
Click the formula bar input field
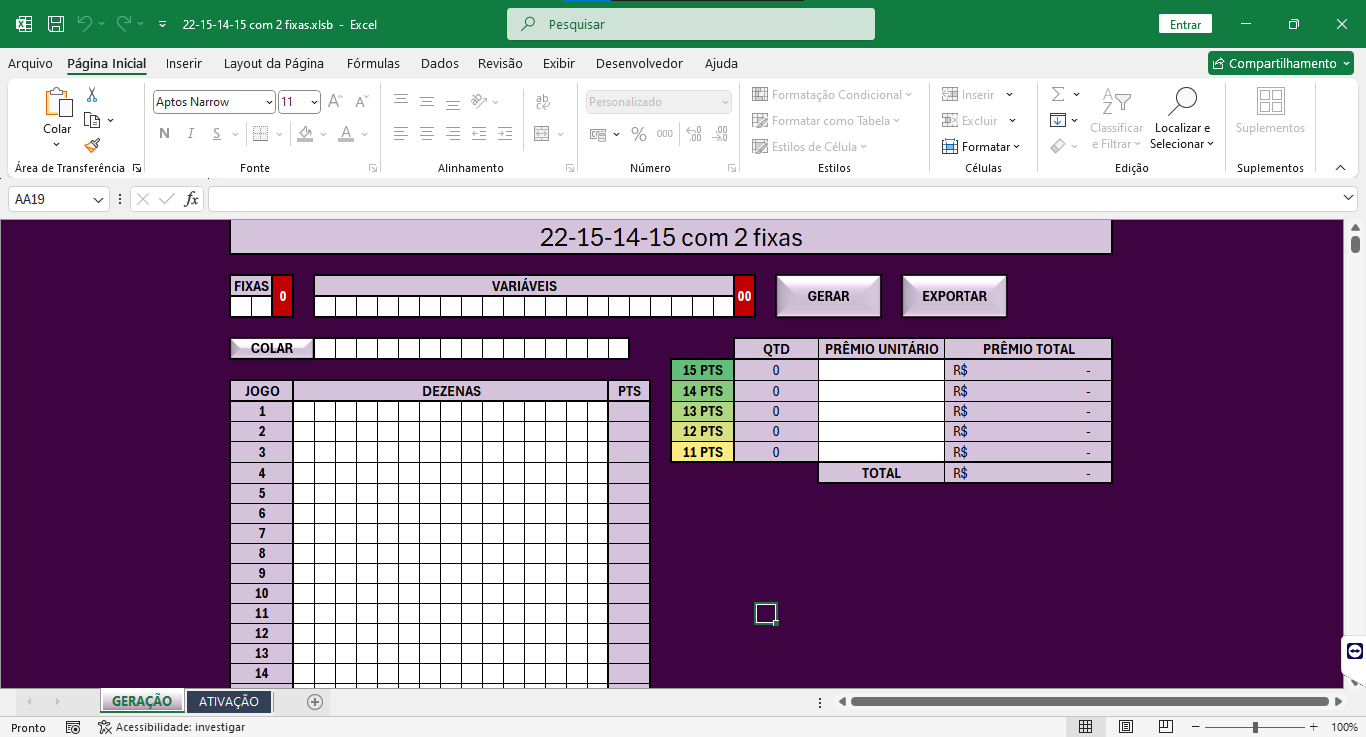tap(774, 199)
